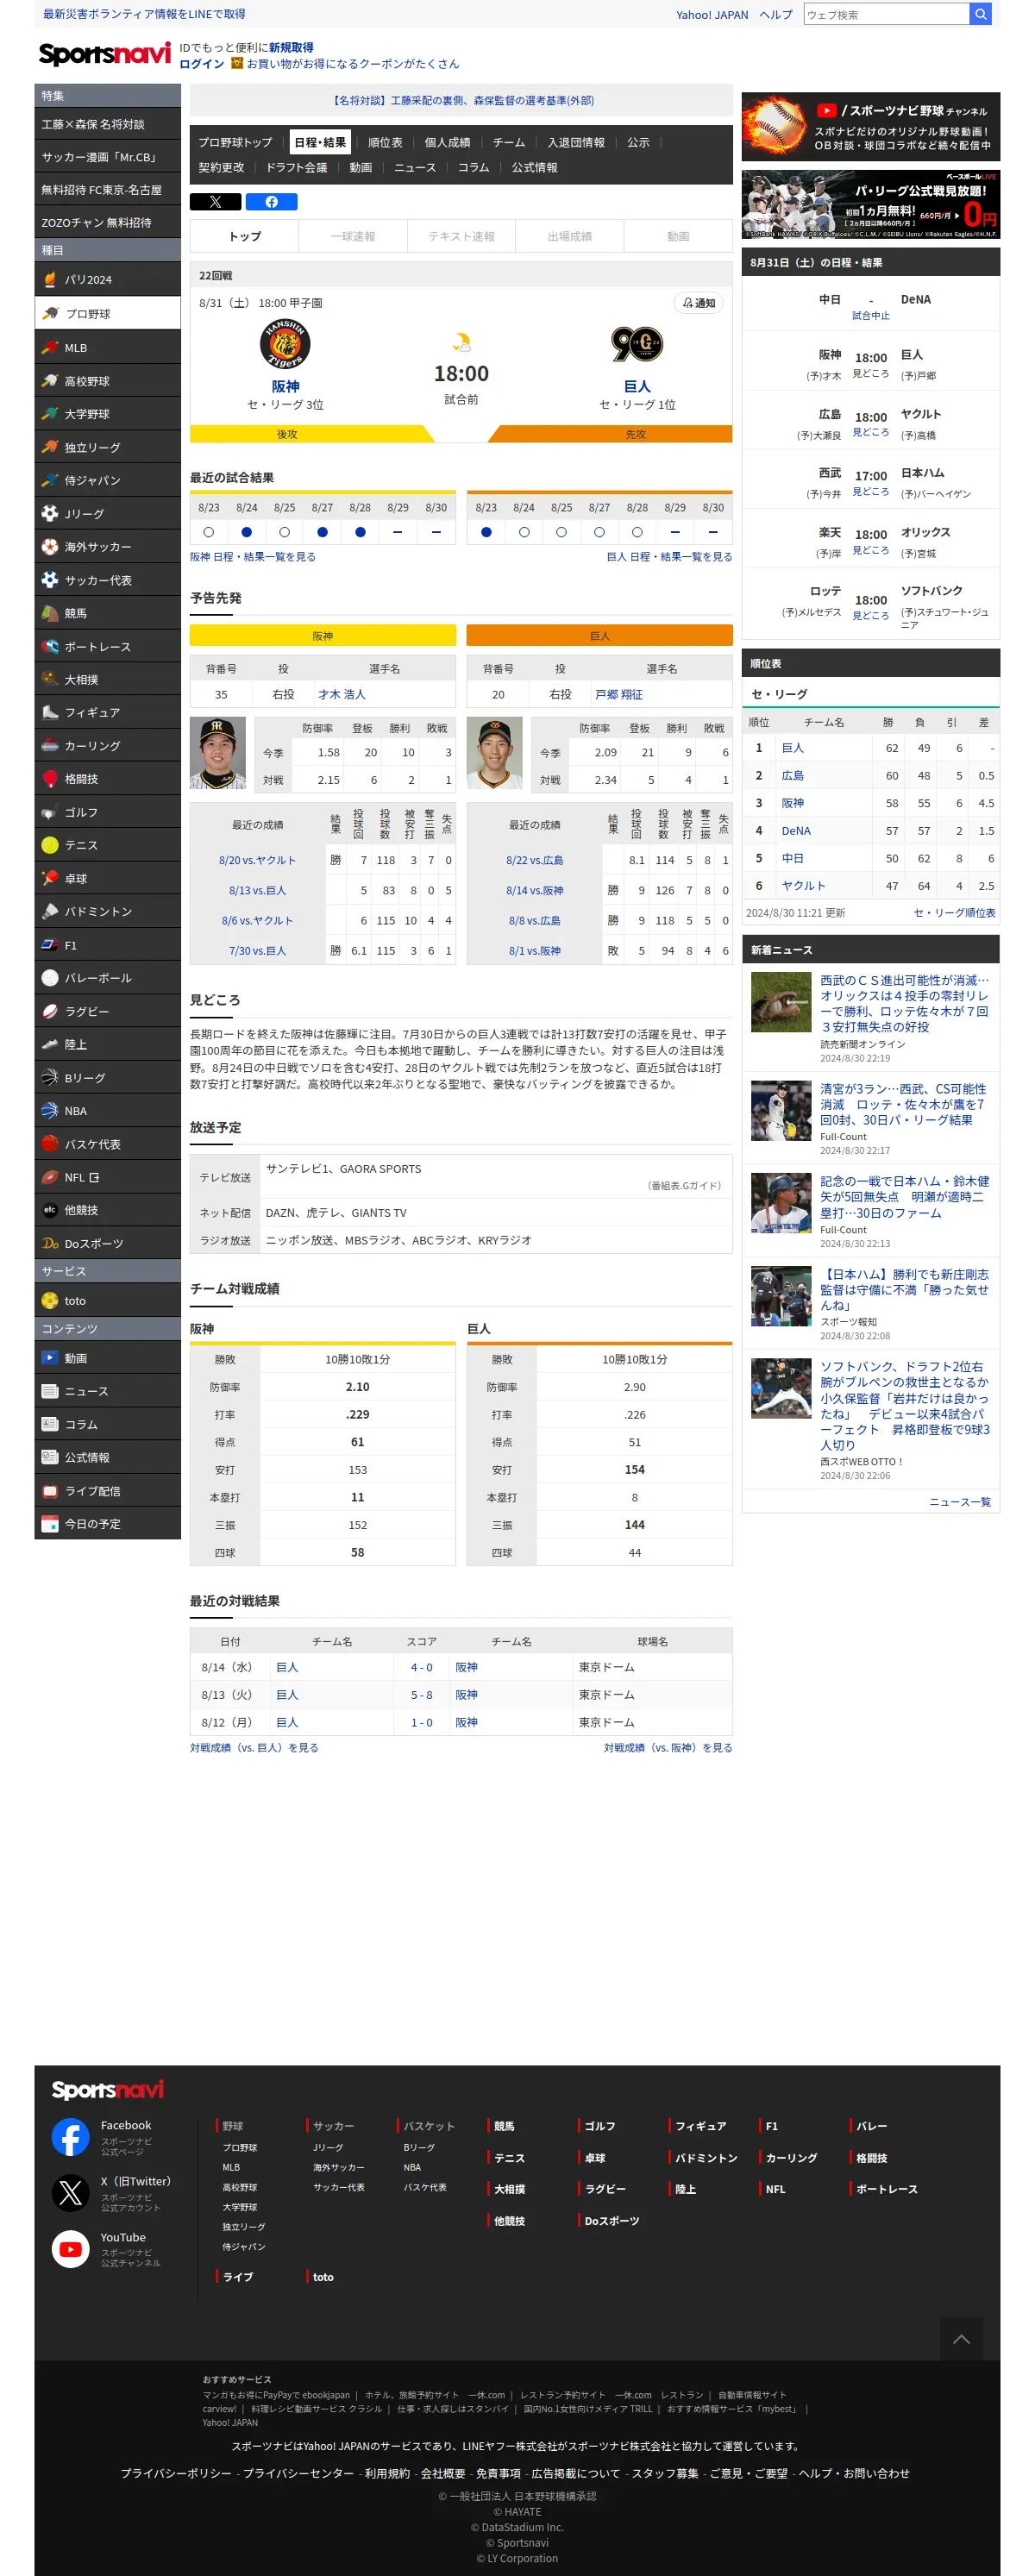Viewport: 1035px width, 2576px height.
Task: Click the Hanshin Tigers team logo
Action: [x=285, y=345]
